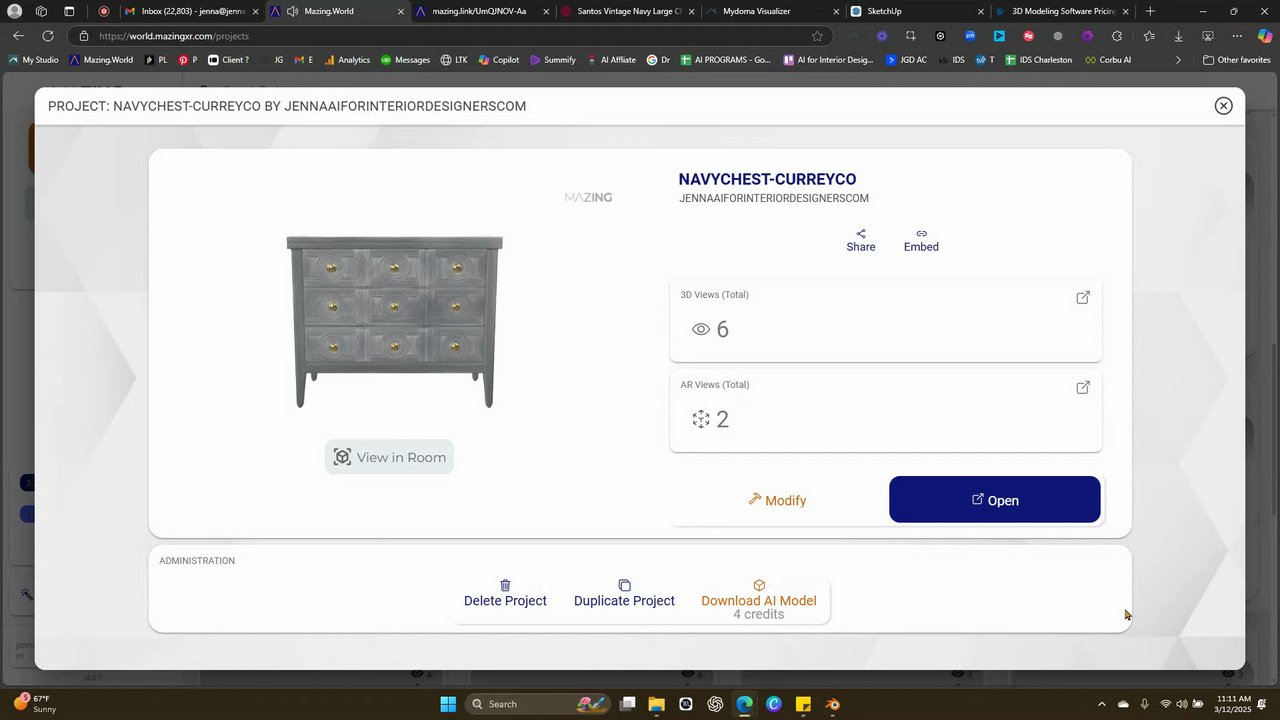Open File Explorer from taskbar
Image resolution: width=1280 pixels, height=720 pixels.
[657, 704]
